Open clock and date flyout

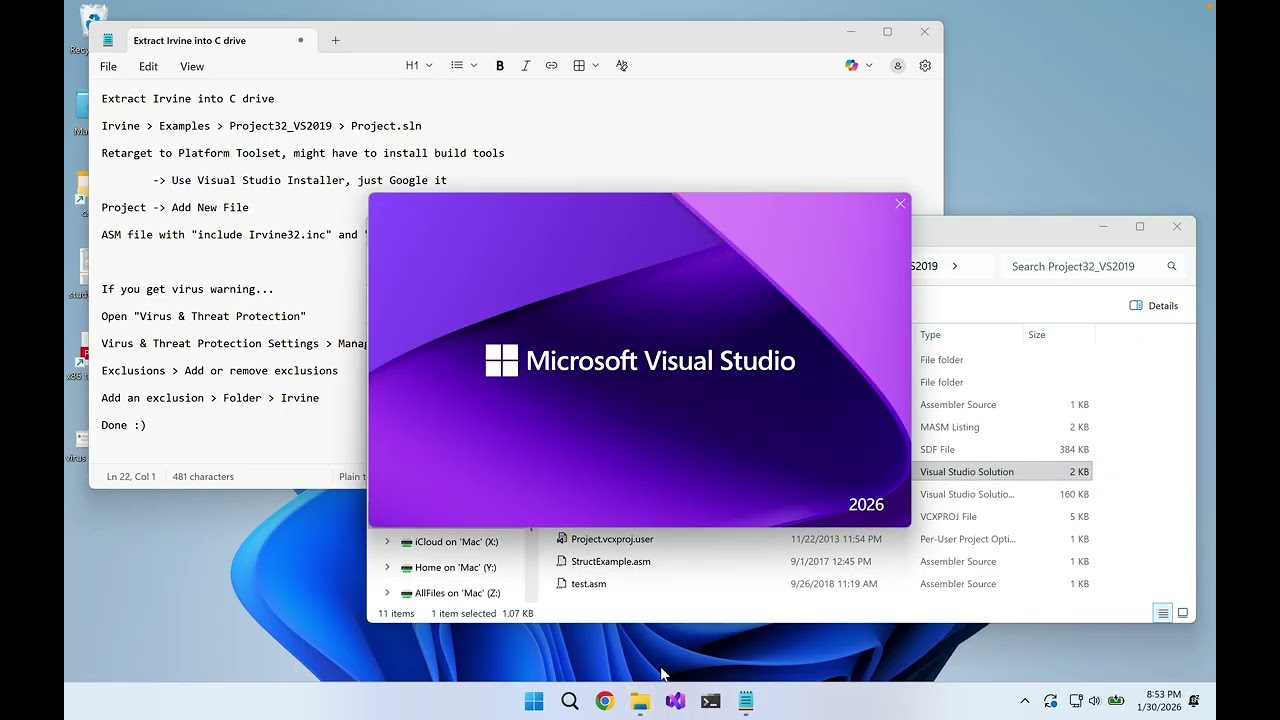click(x=1158, y=701)
